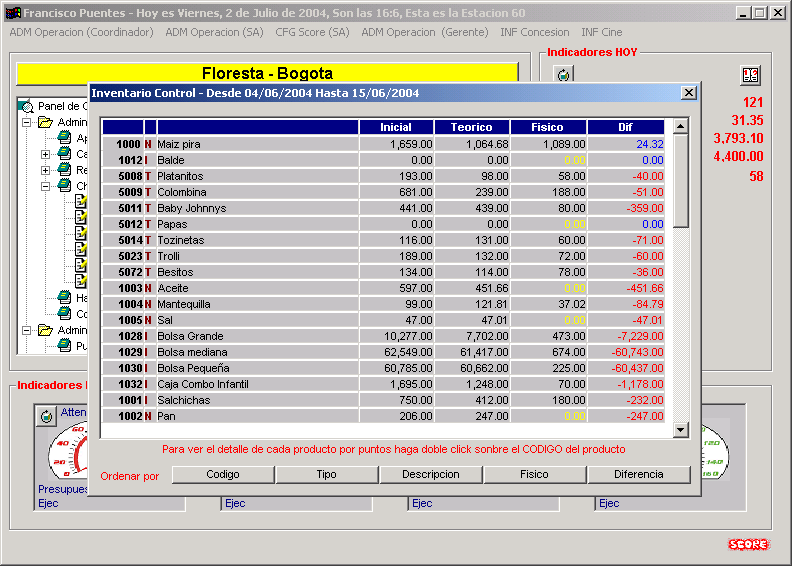792x566 pixels.
Task: Collapse the Ch tree node
Action: tap(45, 186)
